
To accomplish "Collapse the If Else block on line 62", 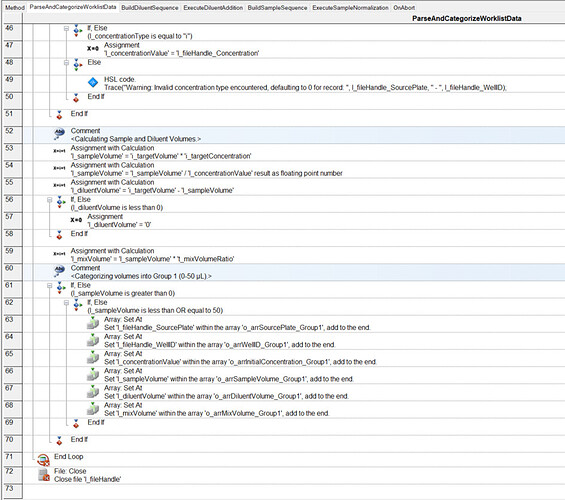I will 66,303.
